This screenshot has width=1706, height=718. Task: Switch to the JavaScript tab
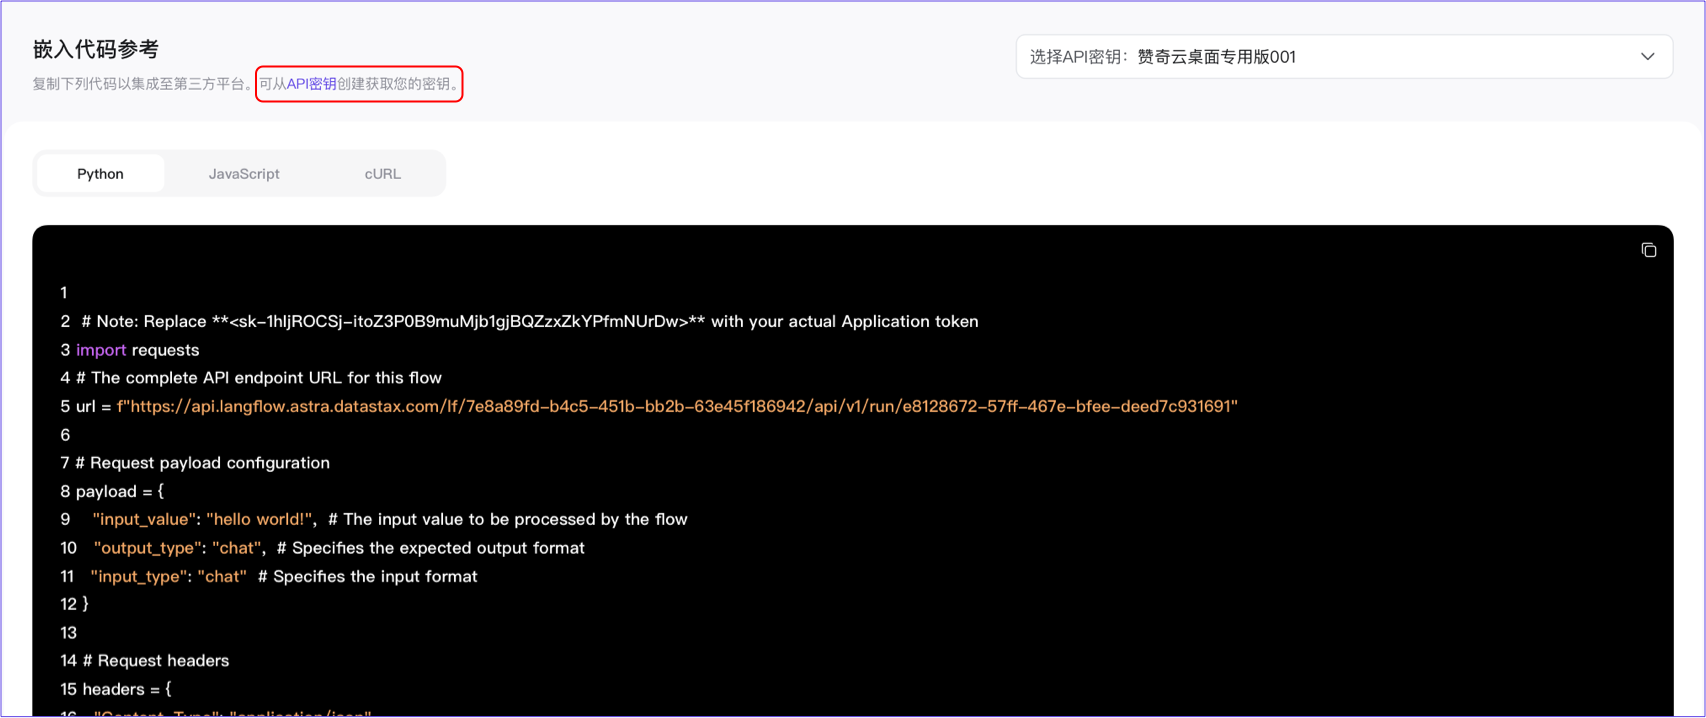click(244, 174)
